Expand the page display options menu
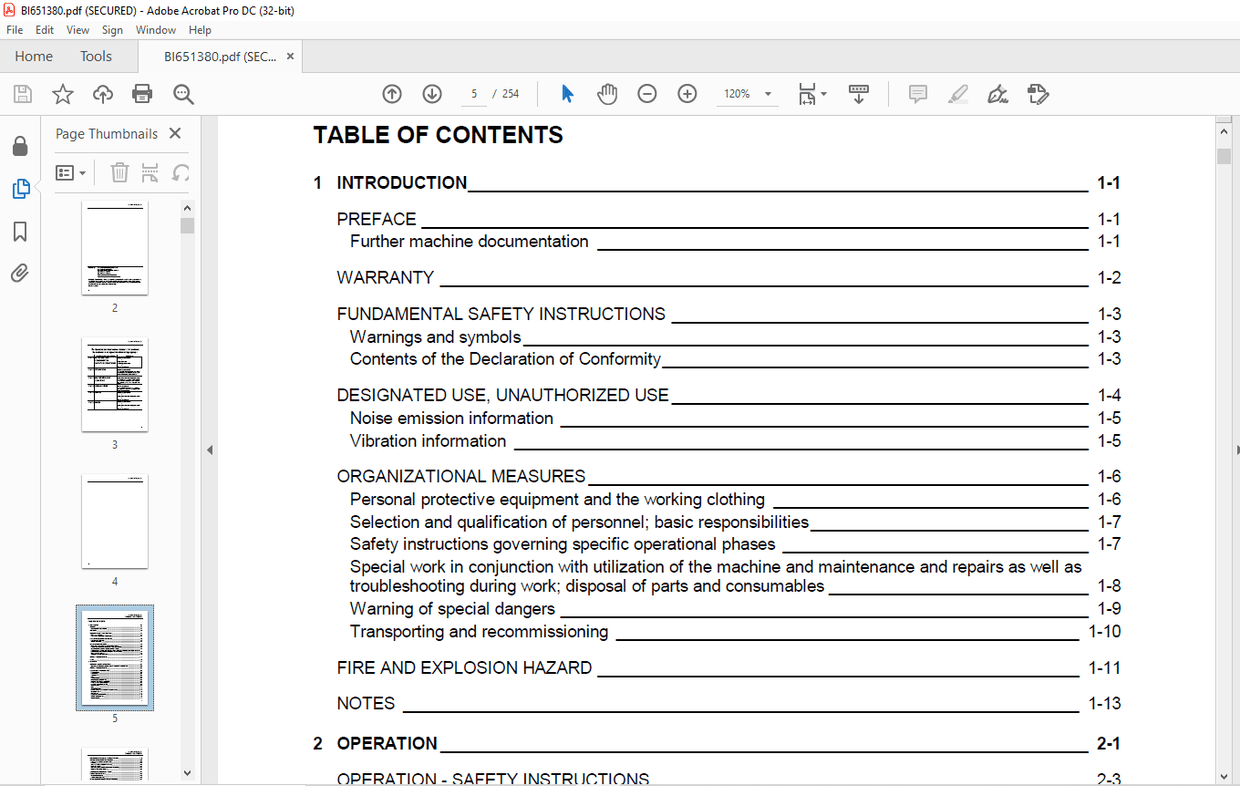This screenshot has height=786, width=1240. point(822,93)
